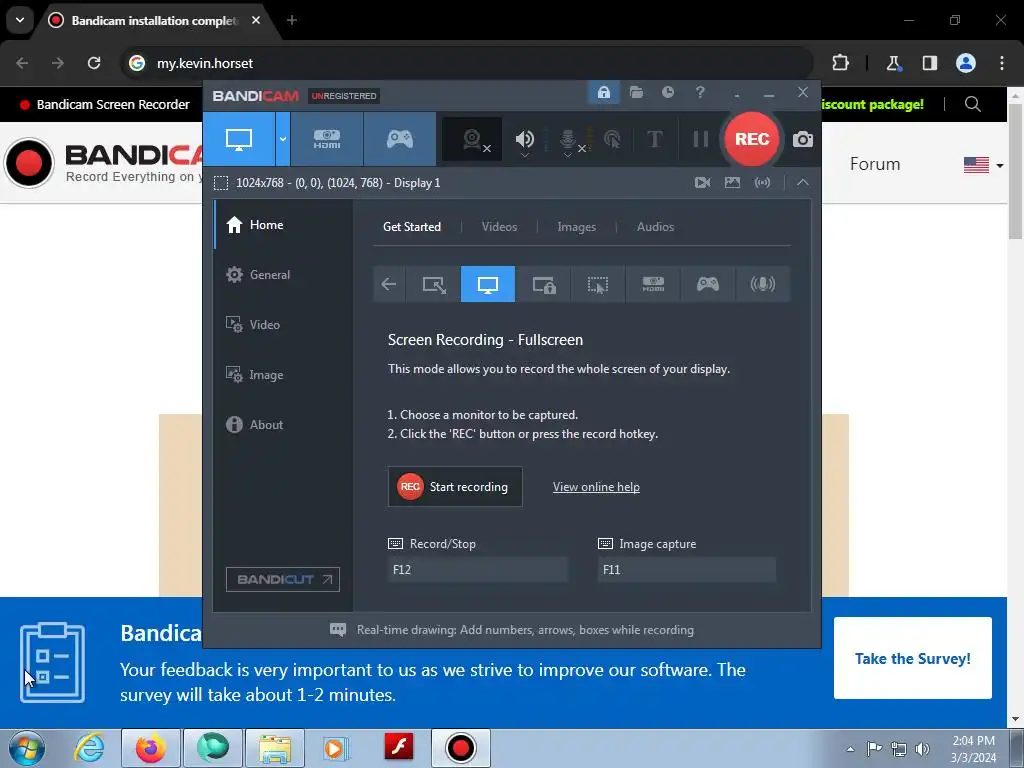Image resolution: width=1024 pixels, height=768 pixels.
Task: Click Forum link on Bandicam website
Action: (x=874, y=164)
